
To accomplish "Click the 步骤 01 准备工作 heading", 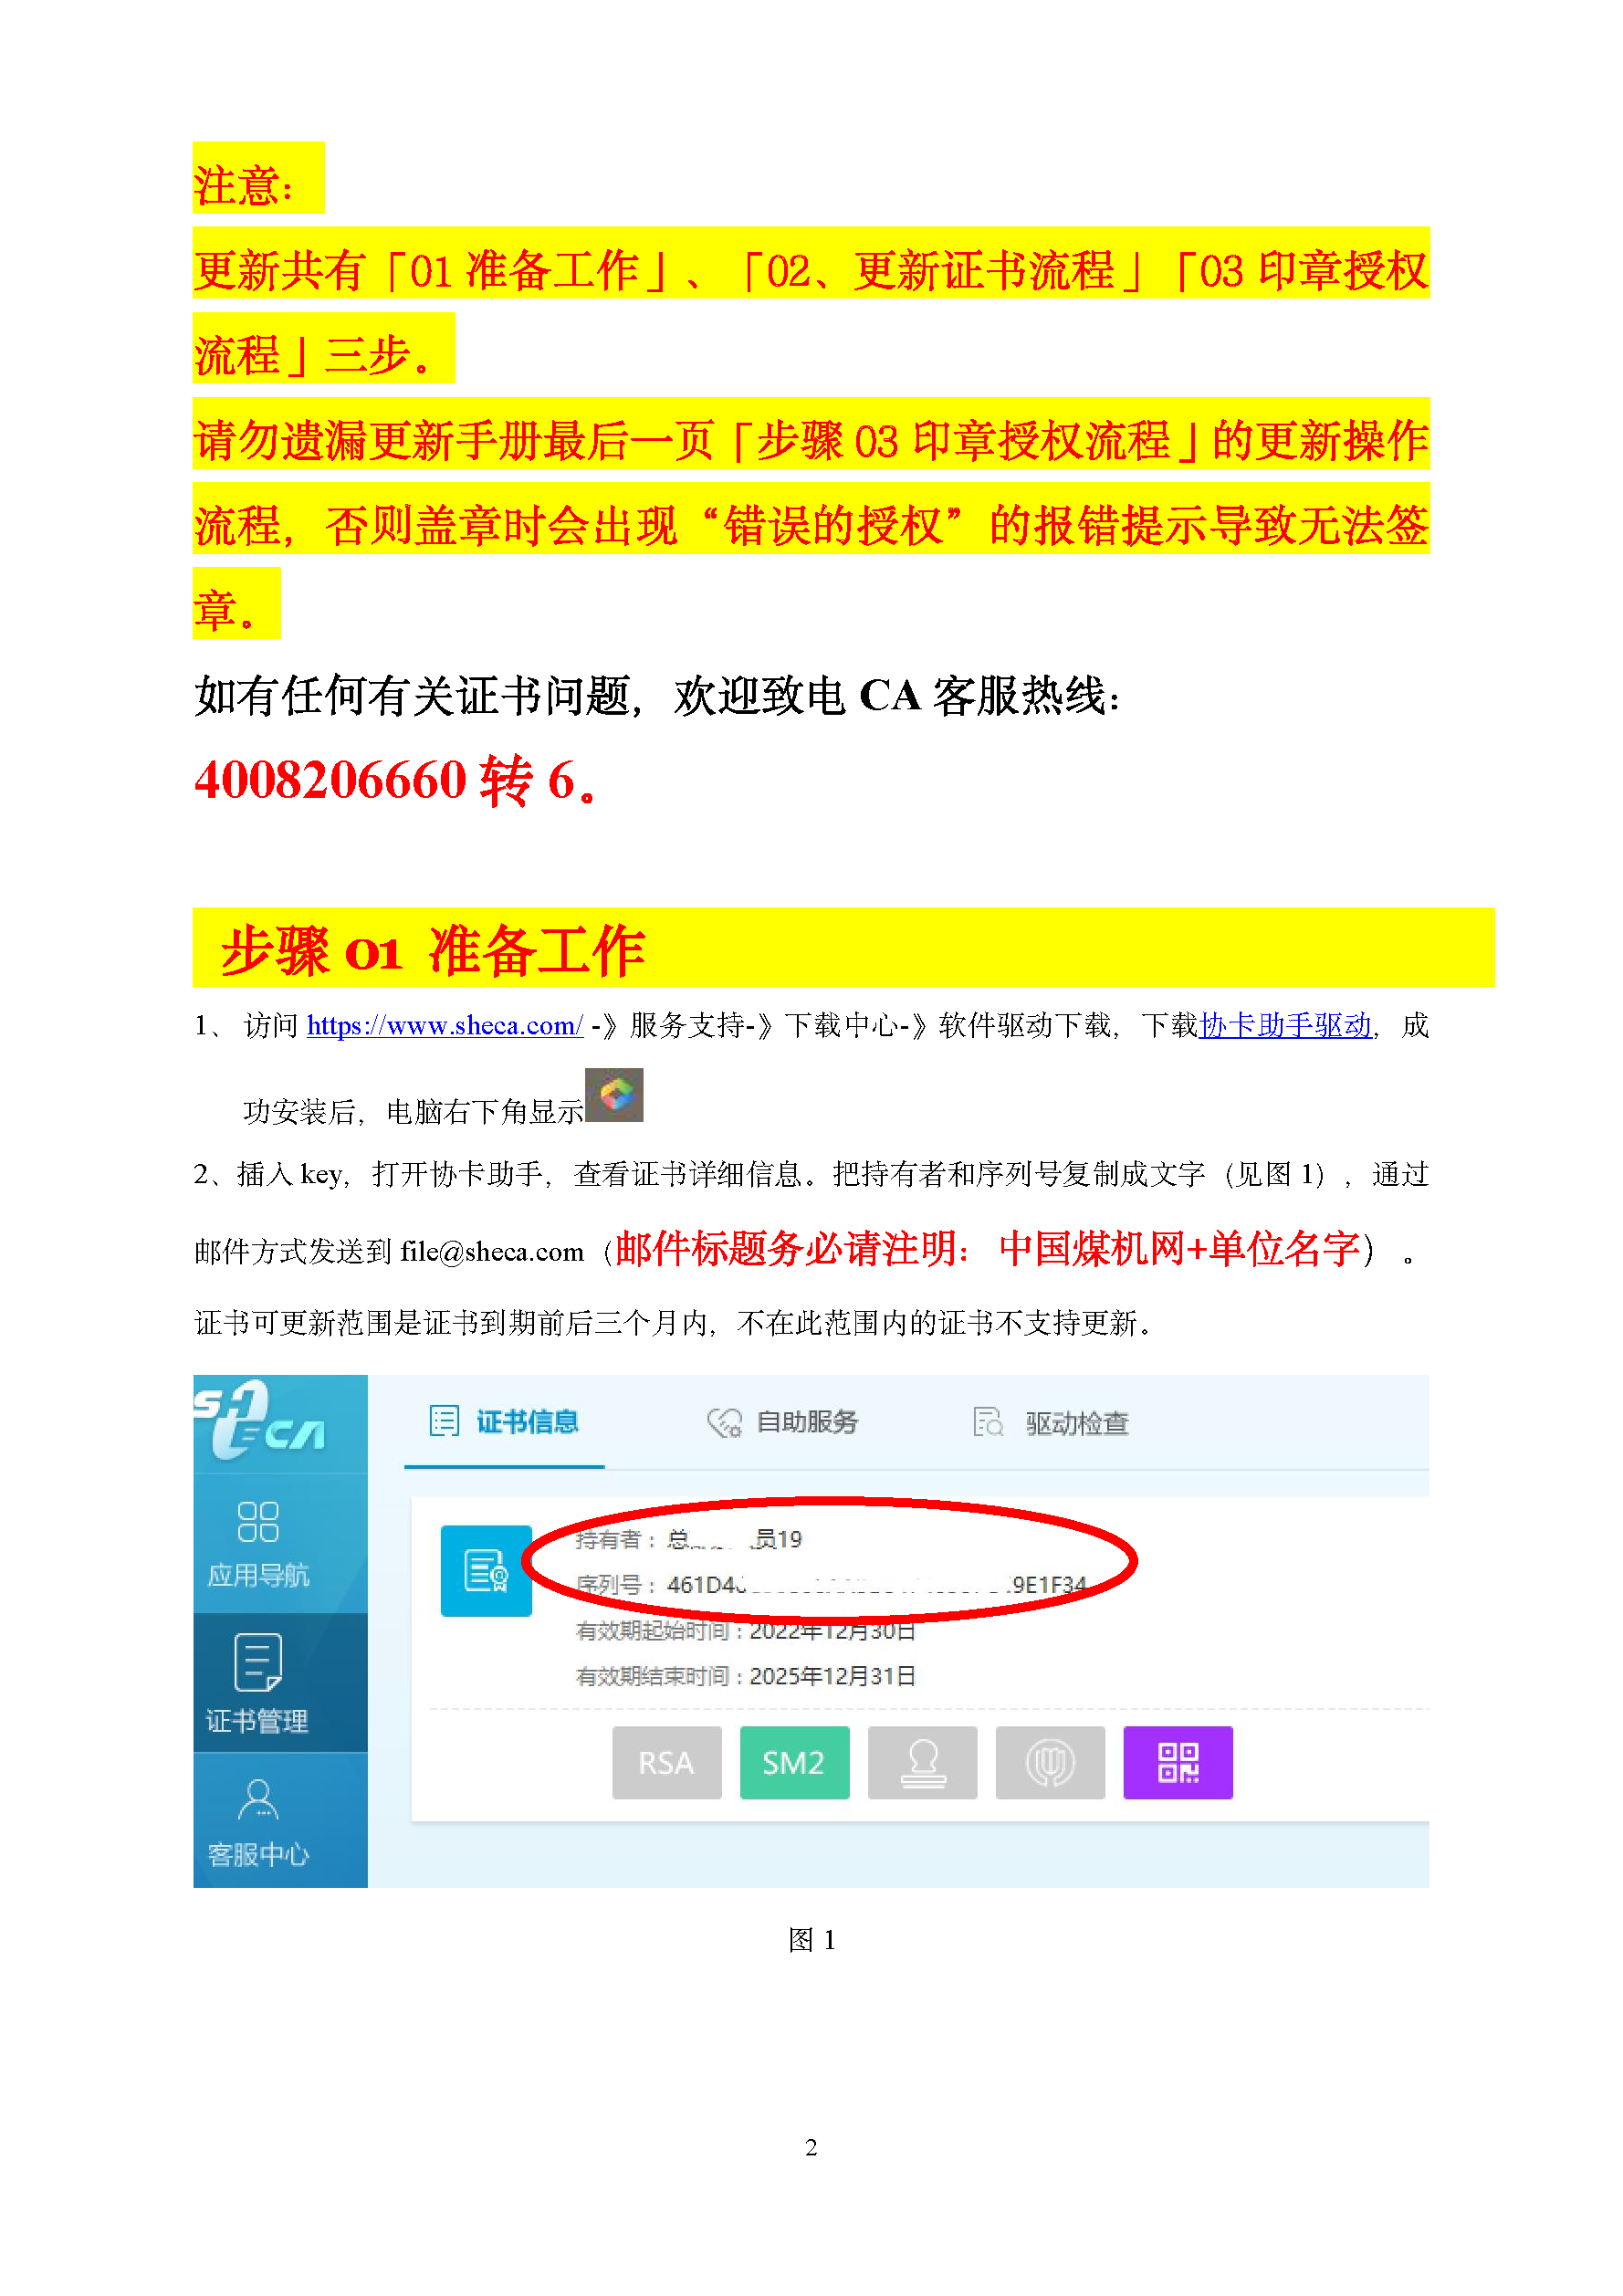I will click(x=433, y=949).
